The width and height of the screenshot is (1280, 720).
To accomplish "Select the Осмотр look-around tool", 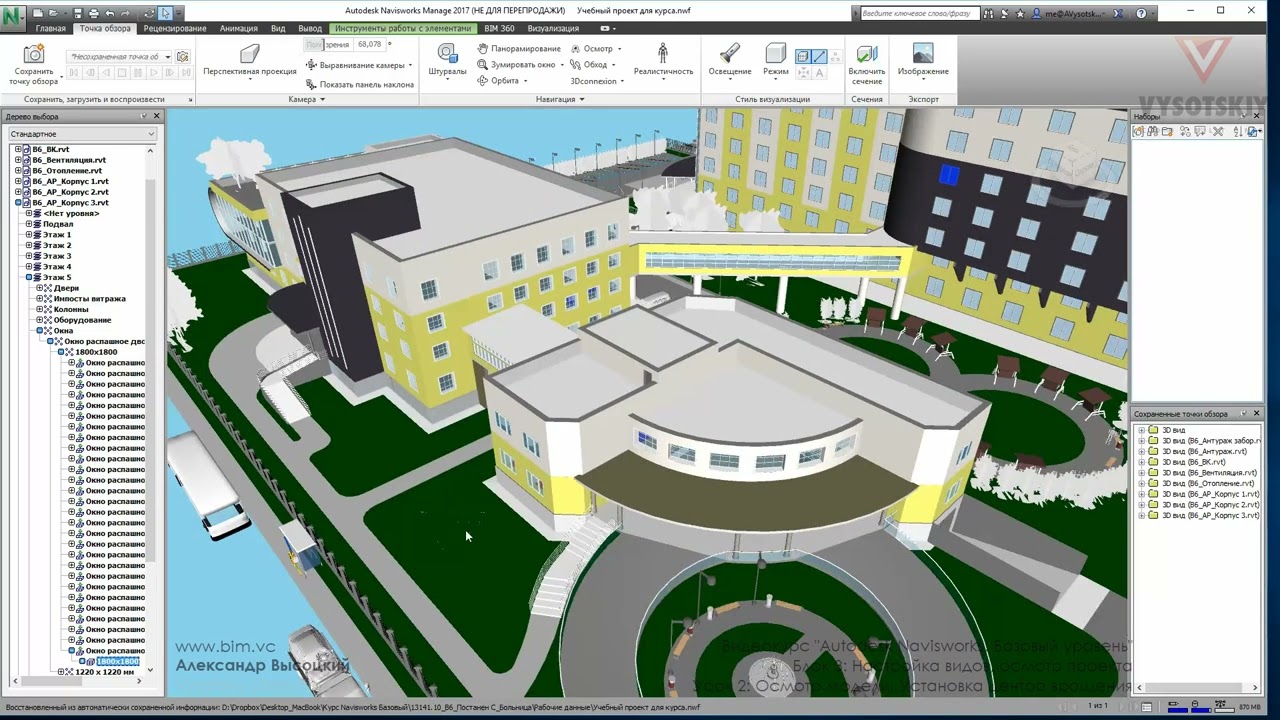I will click(x=595, y=49).
